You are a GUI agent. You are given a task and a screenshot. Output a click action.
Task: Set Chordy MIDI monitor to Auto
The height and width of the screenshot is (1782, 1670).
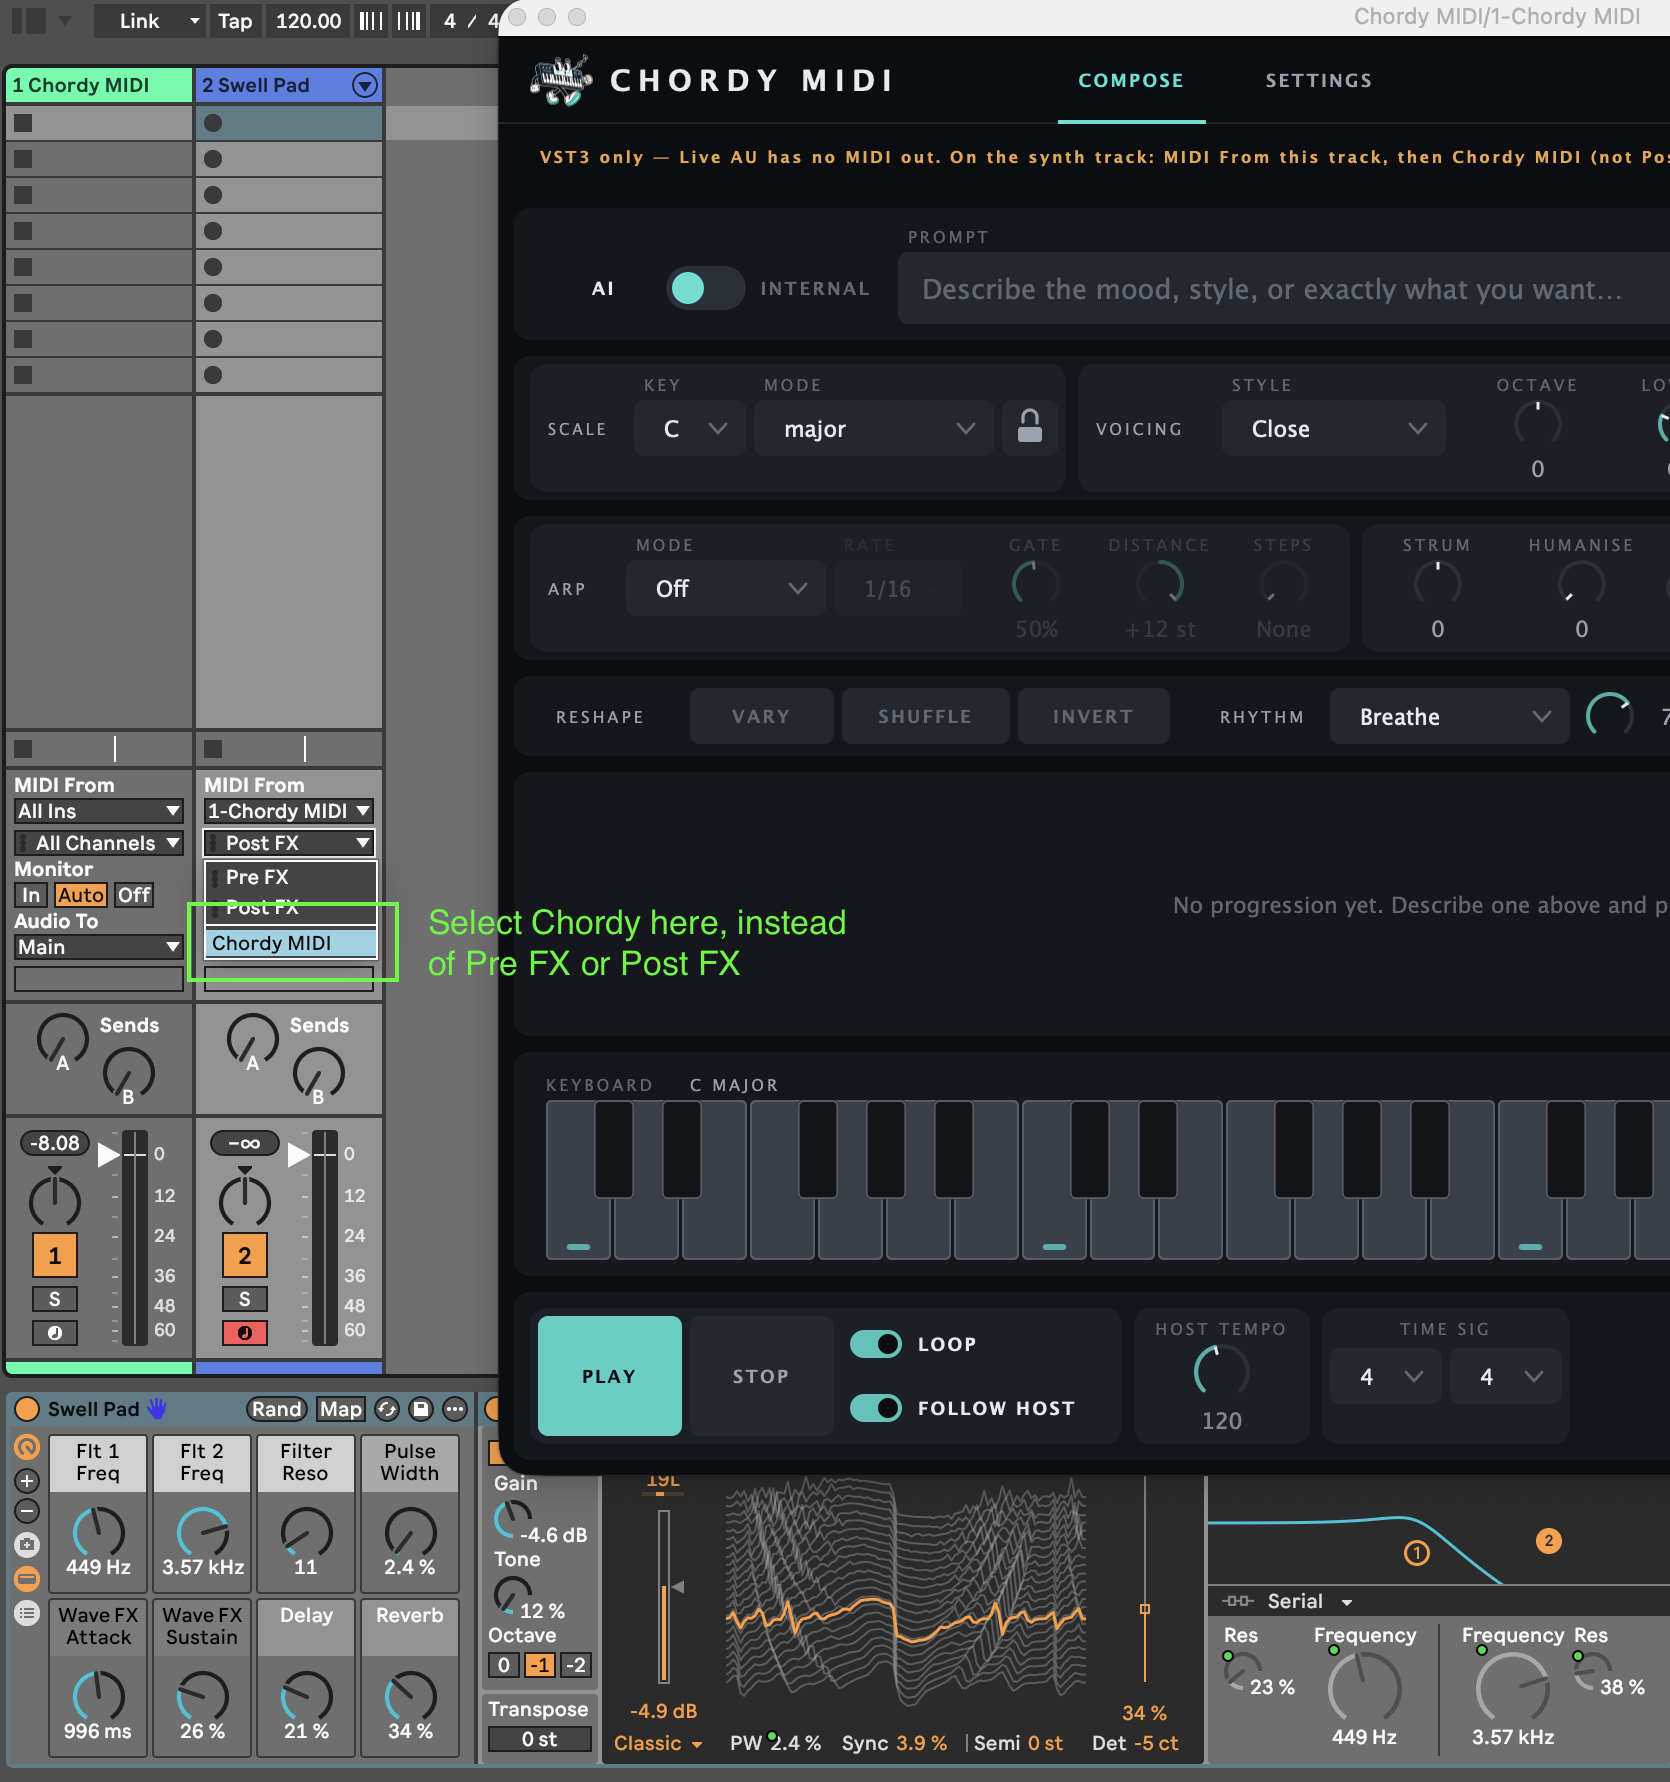point(80,895)
